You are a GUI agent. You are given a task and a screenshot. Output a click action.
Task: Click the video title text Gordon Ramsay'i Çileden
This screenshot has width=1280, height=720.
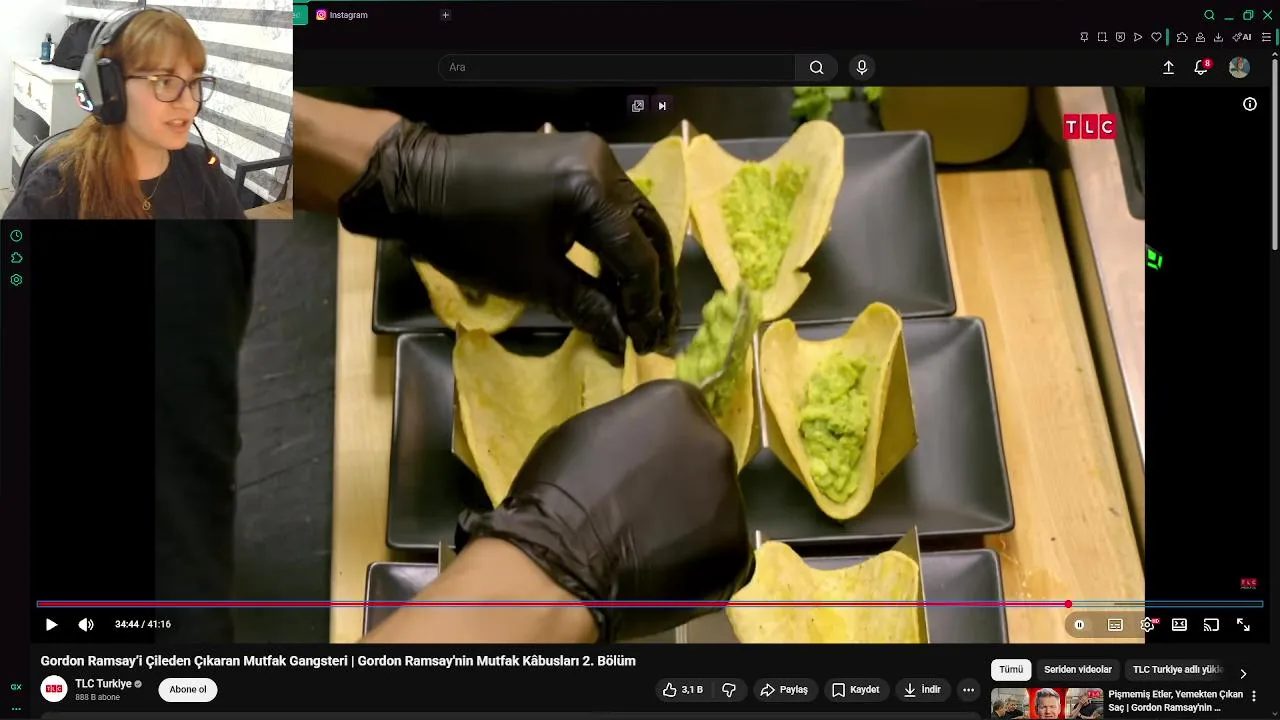pos(338,661)
